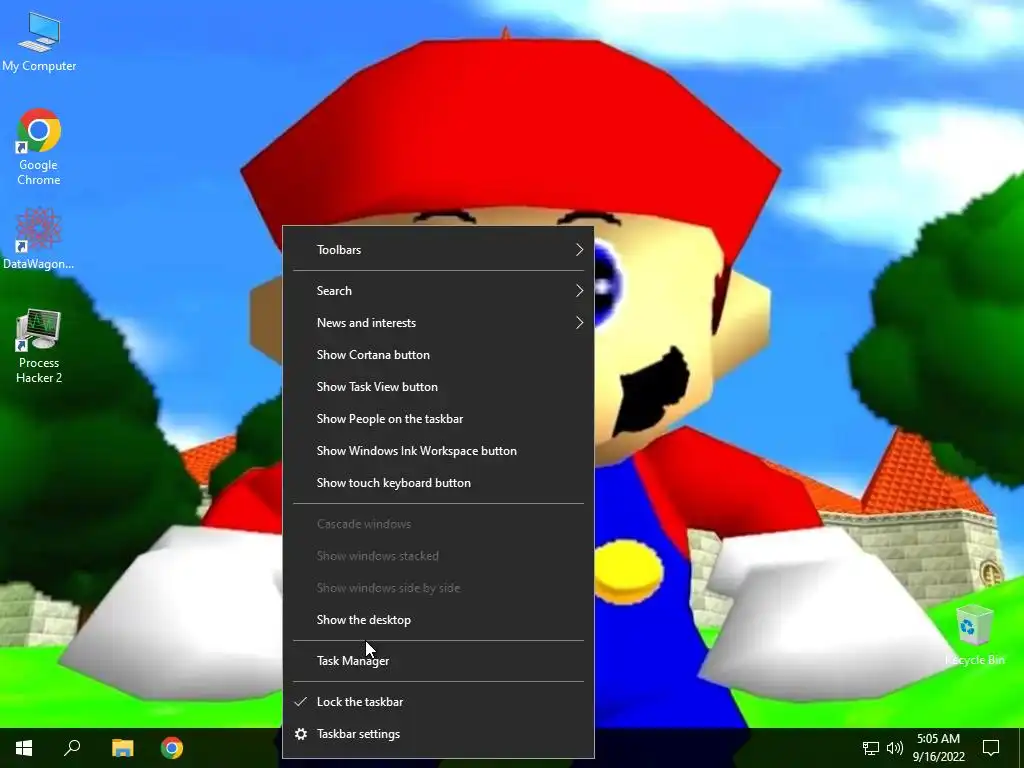Open My Computer desktop icon

click(39, 42)
